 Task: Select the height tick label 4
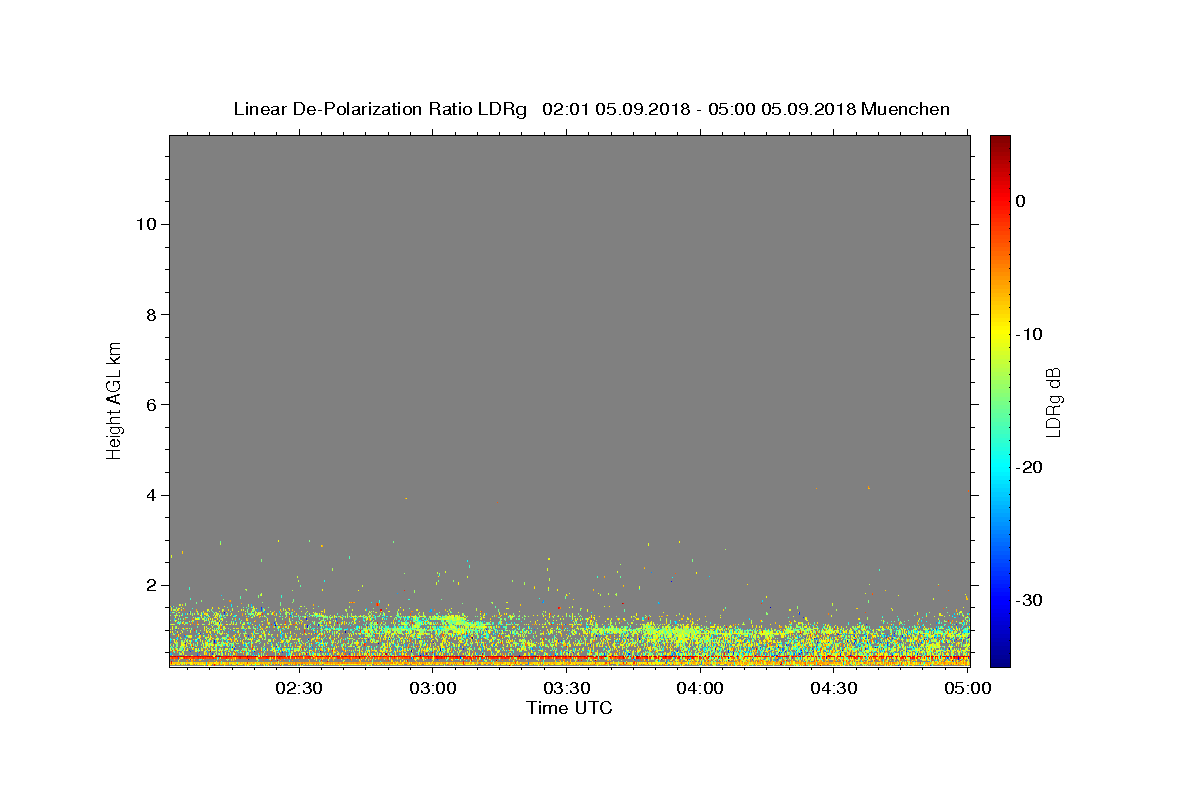click(x=149, y=495)
